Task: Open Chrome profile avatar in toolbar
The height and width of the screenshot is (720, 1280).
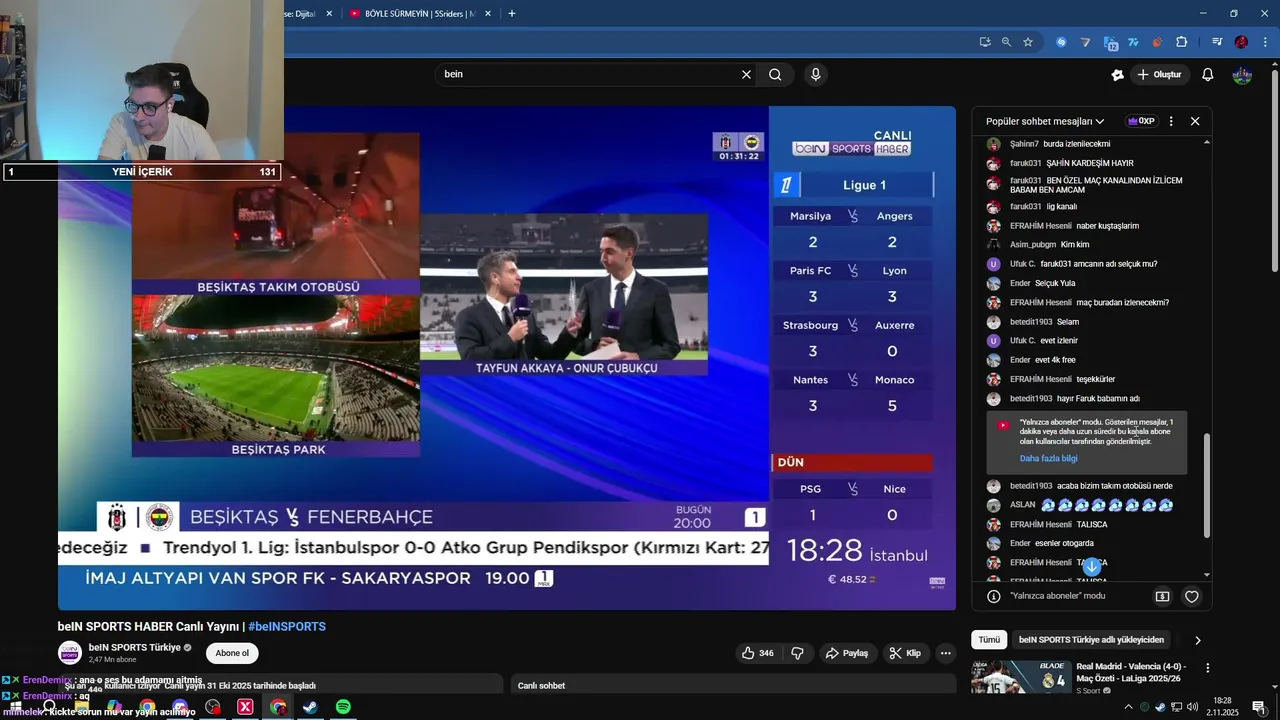Action: [1241, 42]
